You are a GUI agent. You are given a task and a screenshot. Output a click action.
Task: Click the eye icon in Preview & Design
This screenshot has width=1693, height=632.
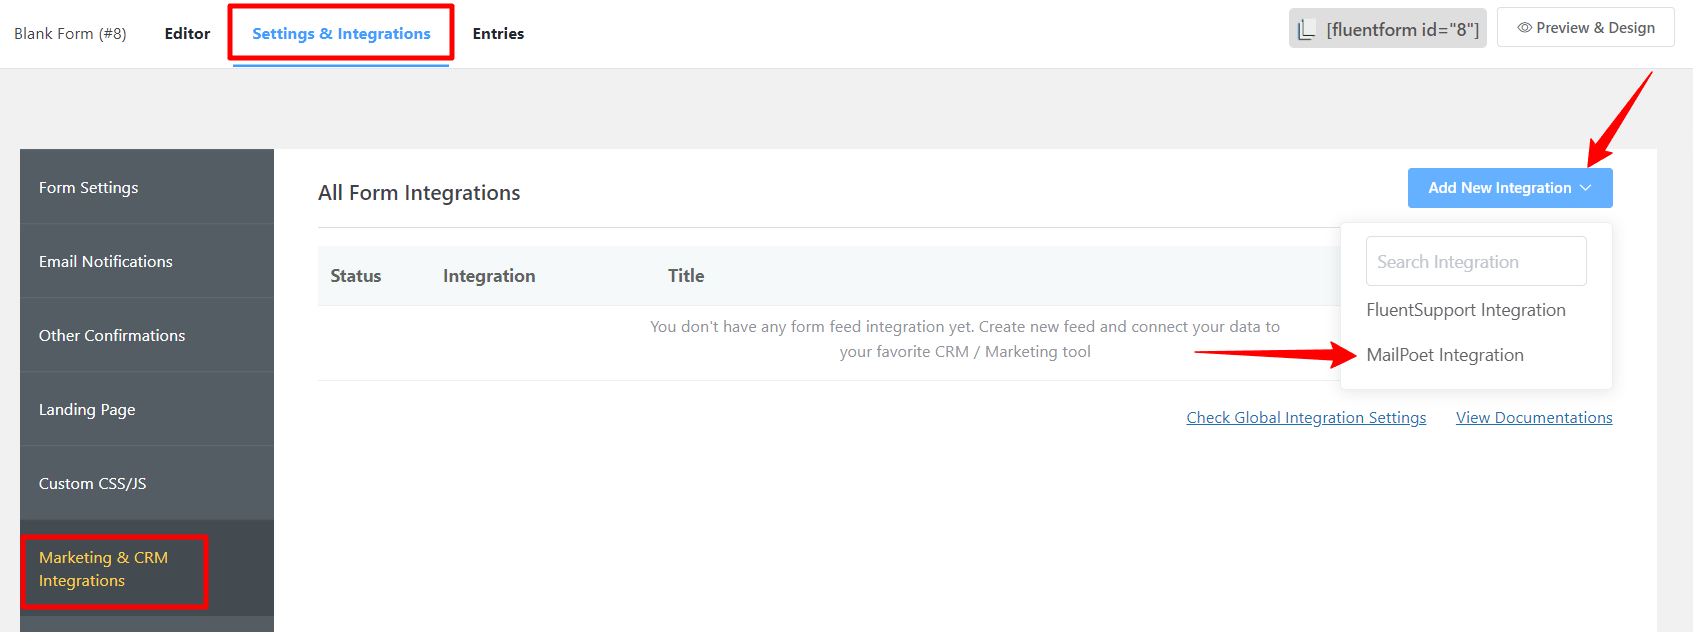coord(1524,28)
